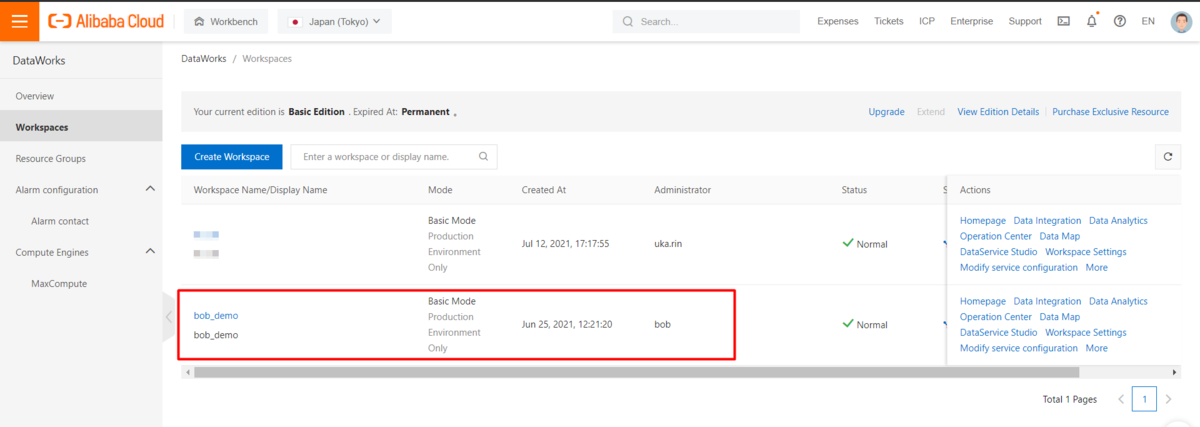Screen dimensions: 1200x427
Task: Open Workspace Settings for bob_demo row
Action: (x=1086, y=332)
